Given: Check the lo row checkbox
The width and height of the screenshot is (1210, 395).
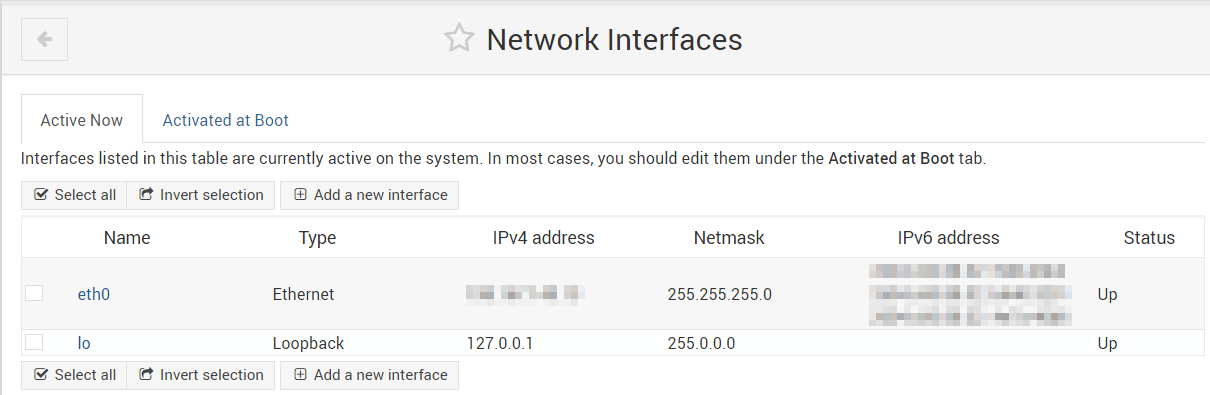Looking at the screenshot, I should [x=34, y=342].
